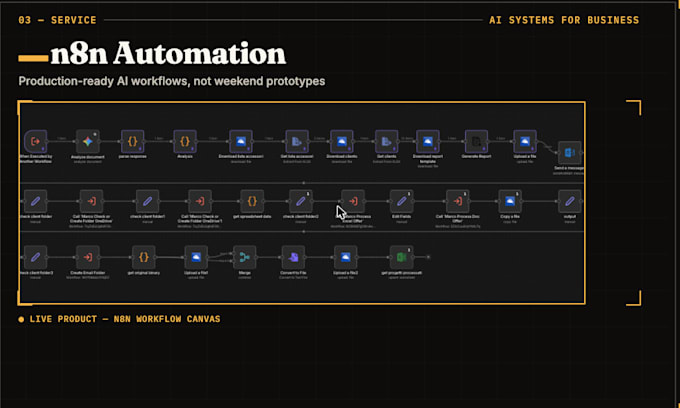This screenshot has width=680, height=408.
Task: Open the 'Merge' node
Action: [245, 257]
